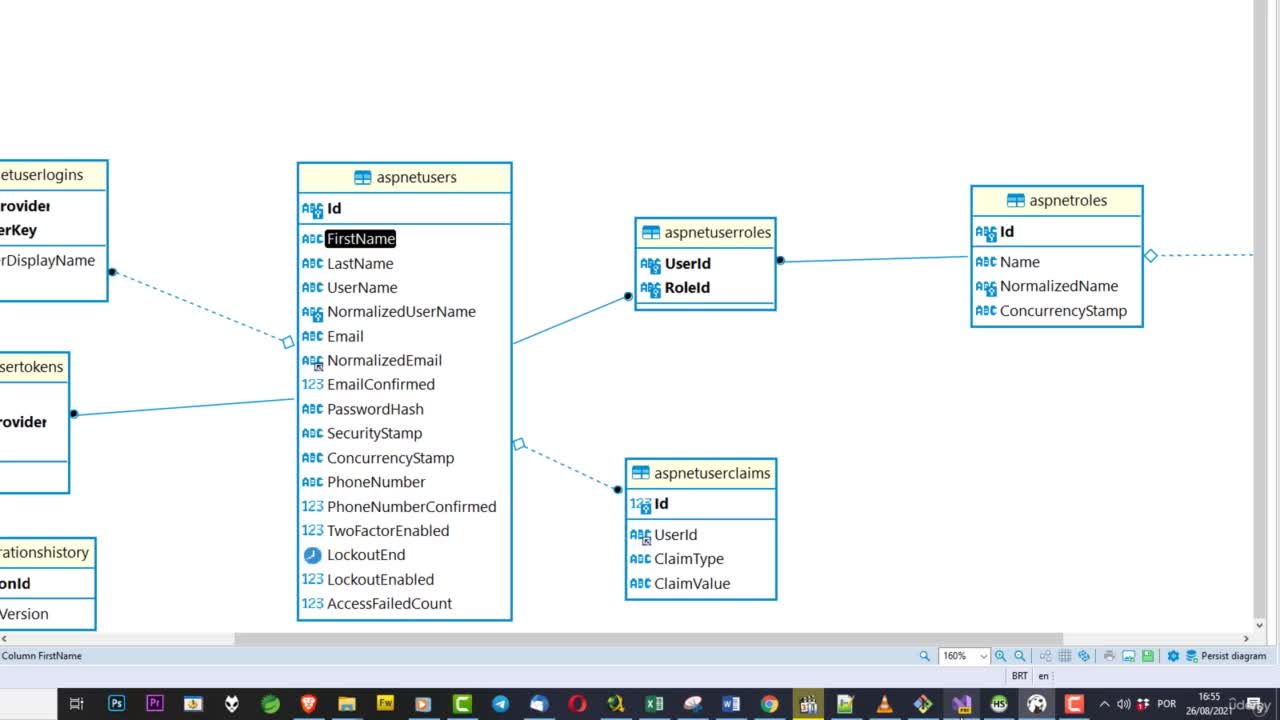Viewport: 1280px width, 720px height.
Task: Select UserId column in aspnetuserroles
Action: tap(688, 263)
